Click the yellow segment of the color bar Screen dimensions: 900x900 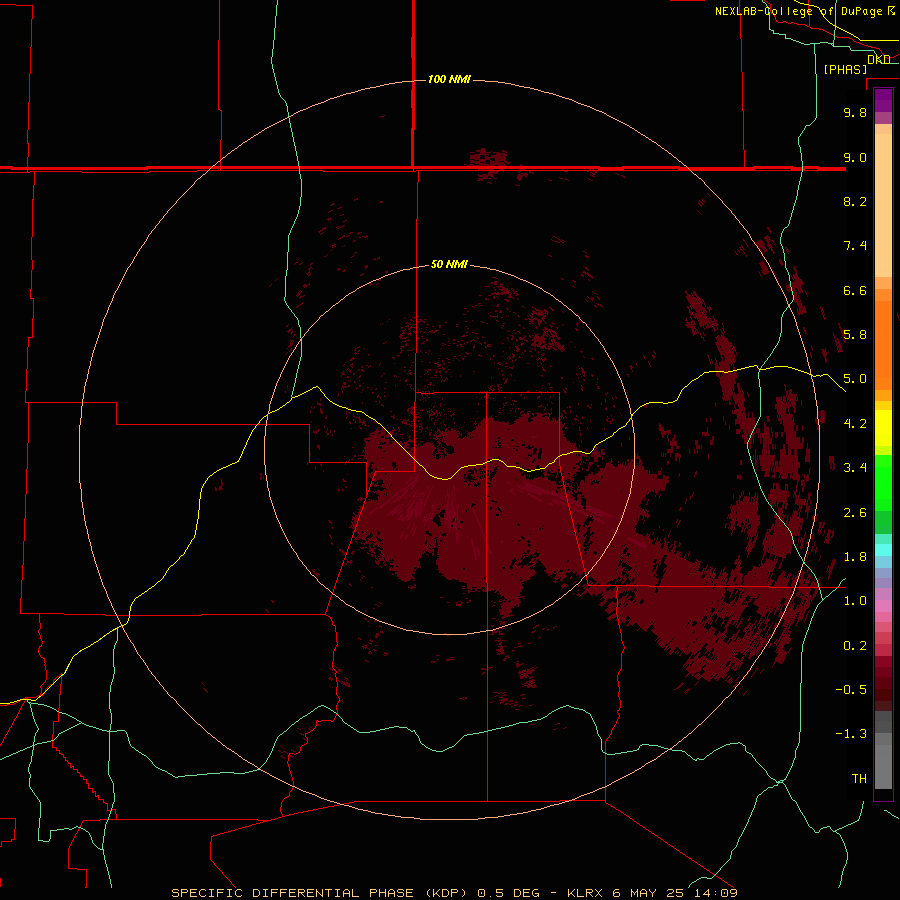(x=883, y=428)
